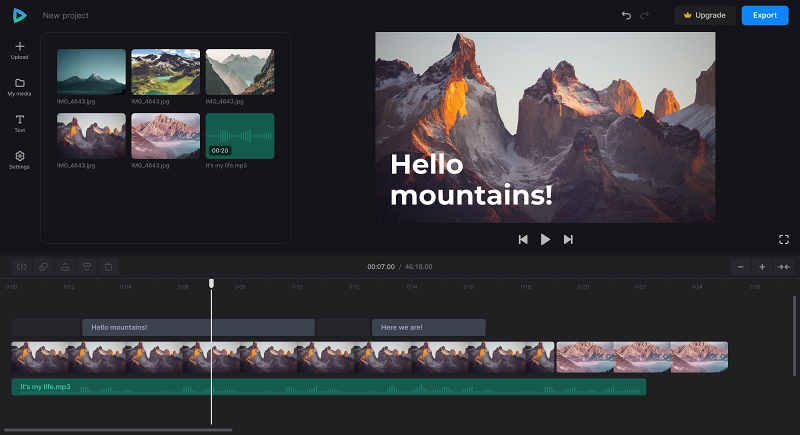Open the My media folder
The height and width of the screenshot is (435, 800).
19,87
